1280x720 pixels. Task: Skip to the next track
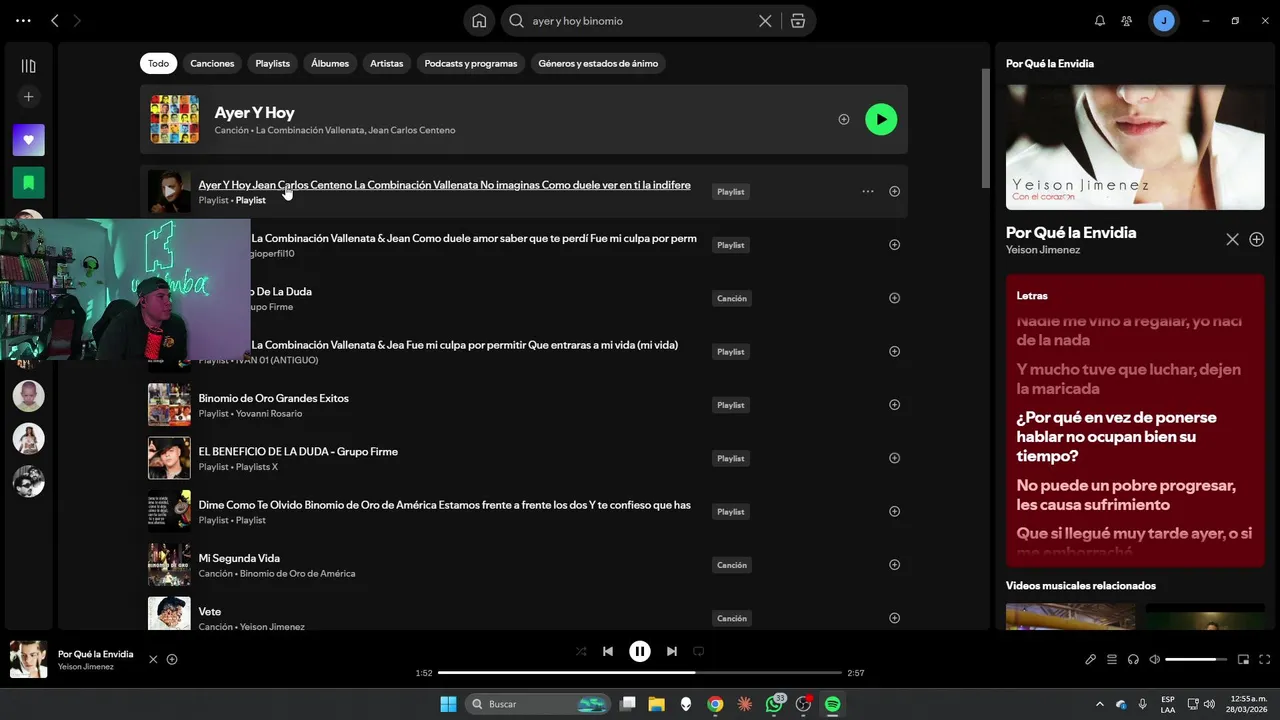tap(672, 651)
